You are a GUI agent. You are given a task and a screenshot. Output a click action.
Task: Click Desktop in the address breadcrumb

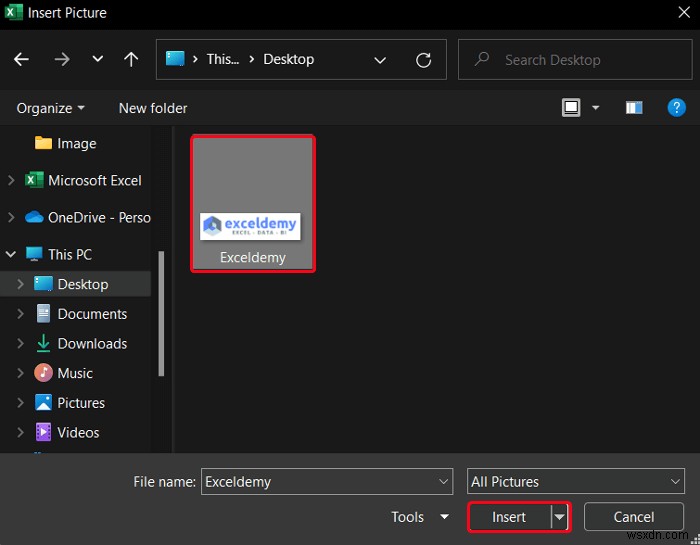tap(288, 59)
